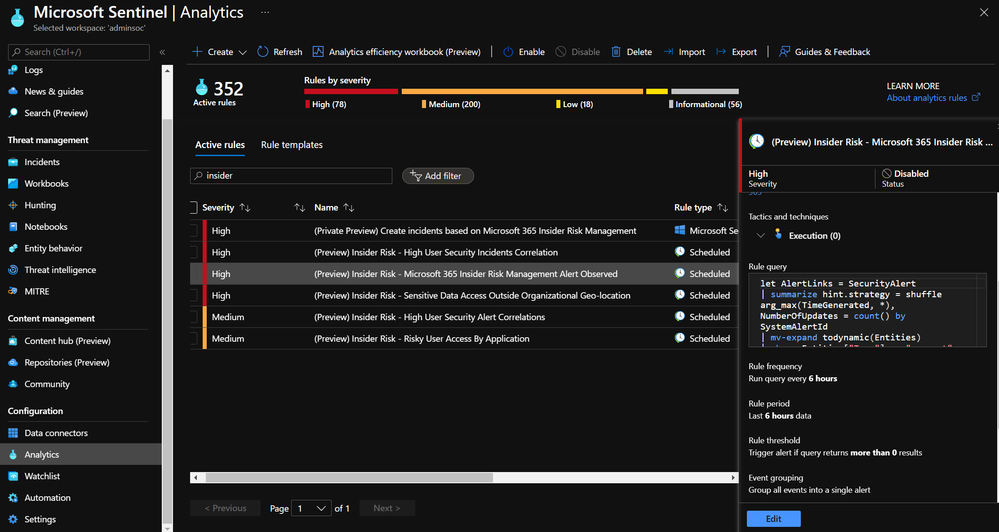Collapse the left navigation menu
The image size is (999, 532).
[x=162, y=52]
